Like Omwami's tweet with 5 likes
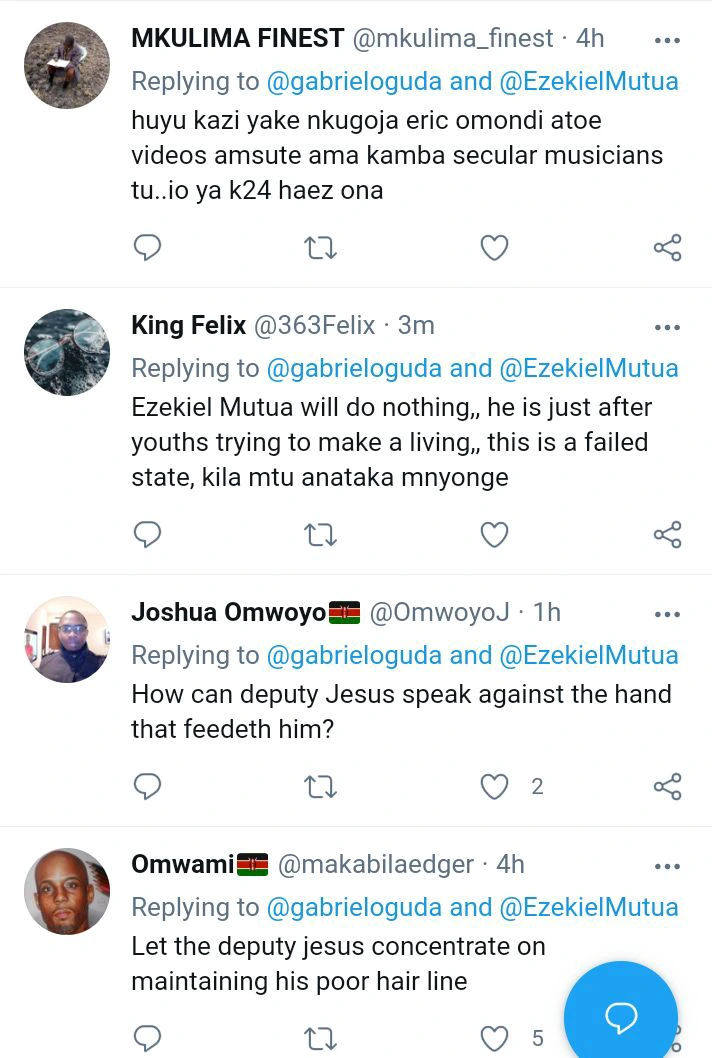Screen dimensions: 714x1058 (494, 1038)
